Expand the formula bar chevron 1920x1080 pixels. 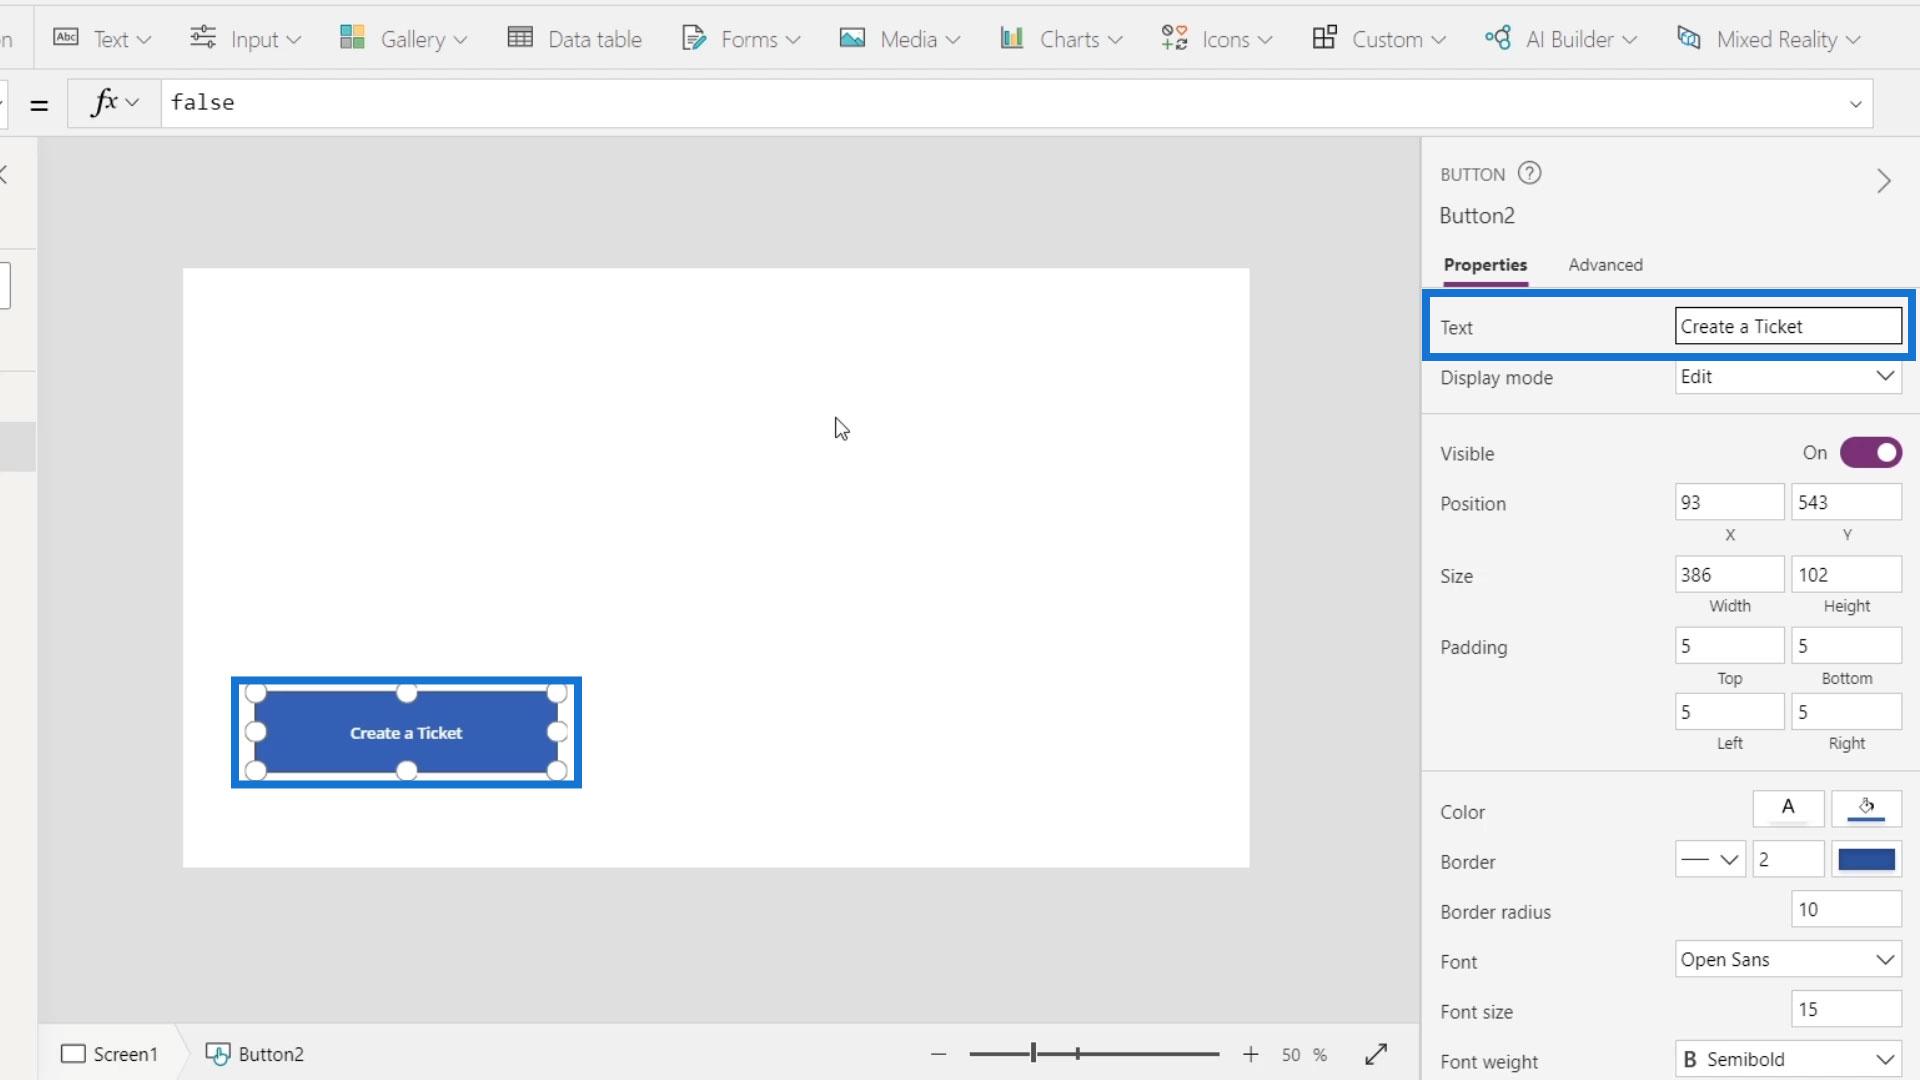click(x=1856, y=104)
